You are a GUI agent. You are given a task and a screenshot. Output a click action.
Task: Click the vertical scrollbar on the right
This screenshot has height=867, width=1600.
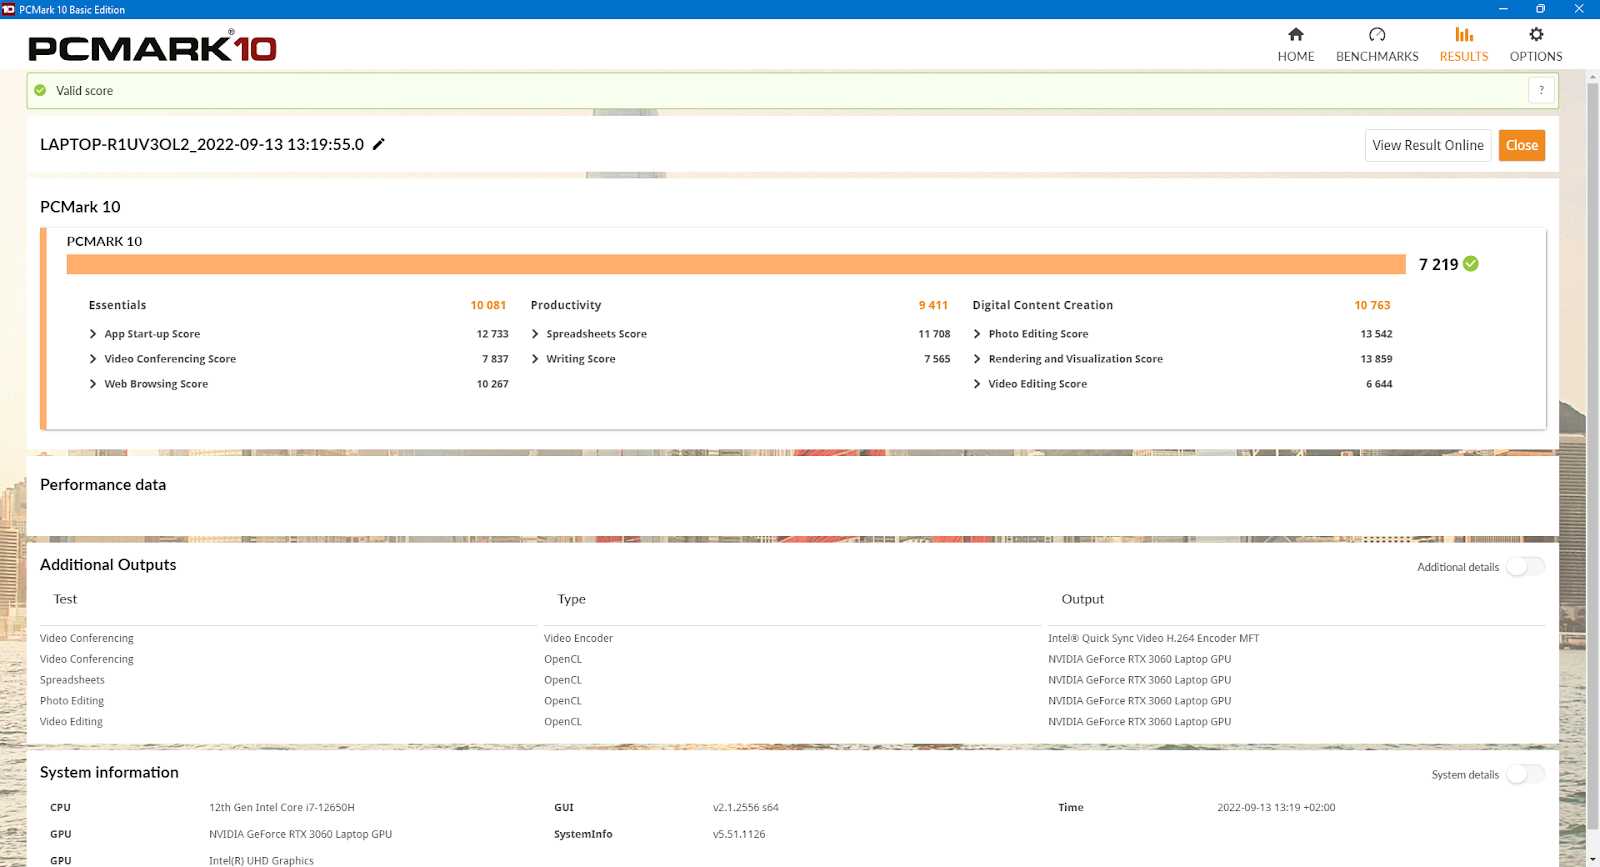pyautogui.click(x=1593, y=455)
